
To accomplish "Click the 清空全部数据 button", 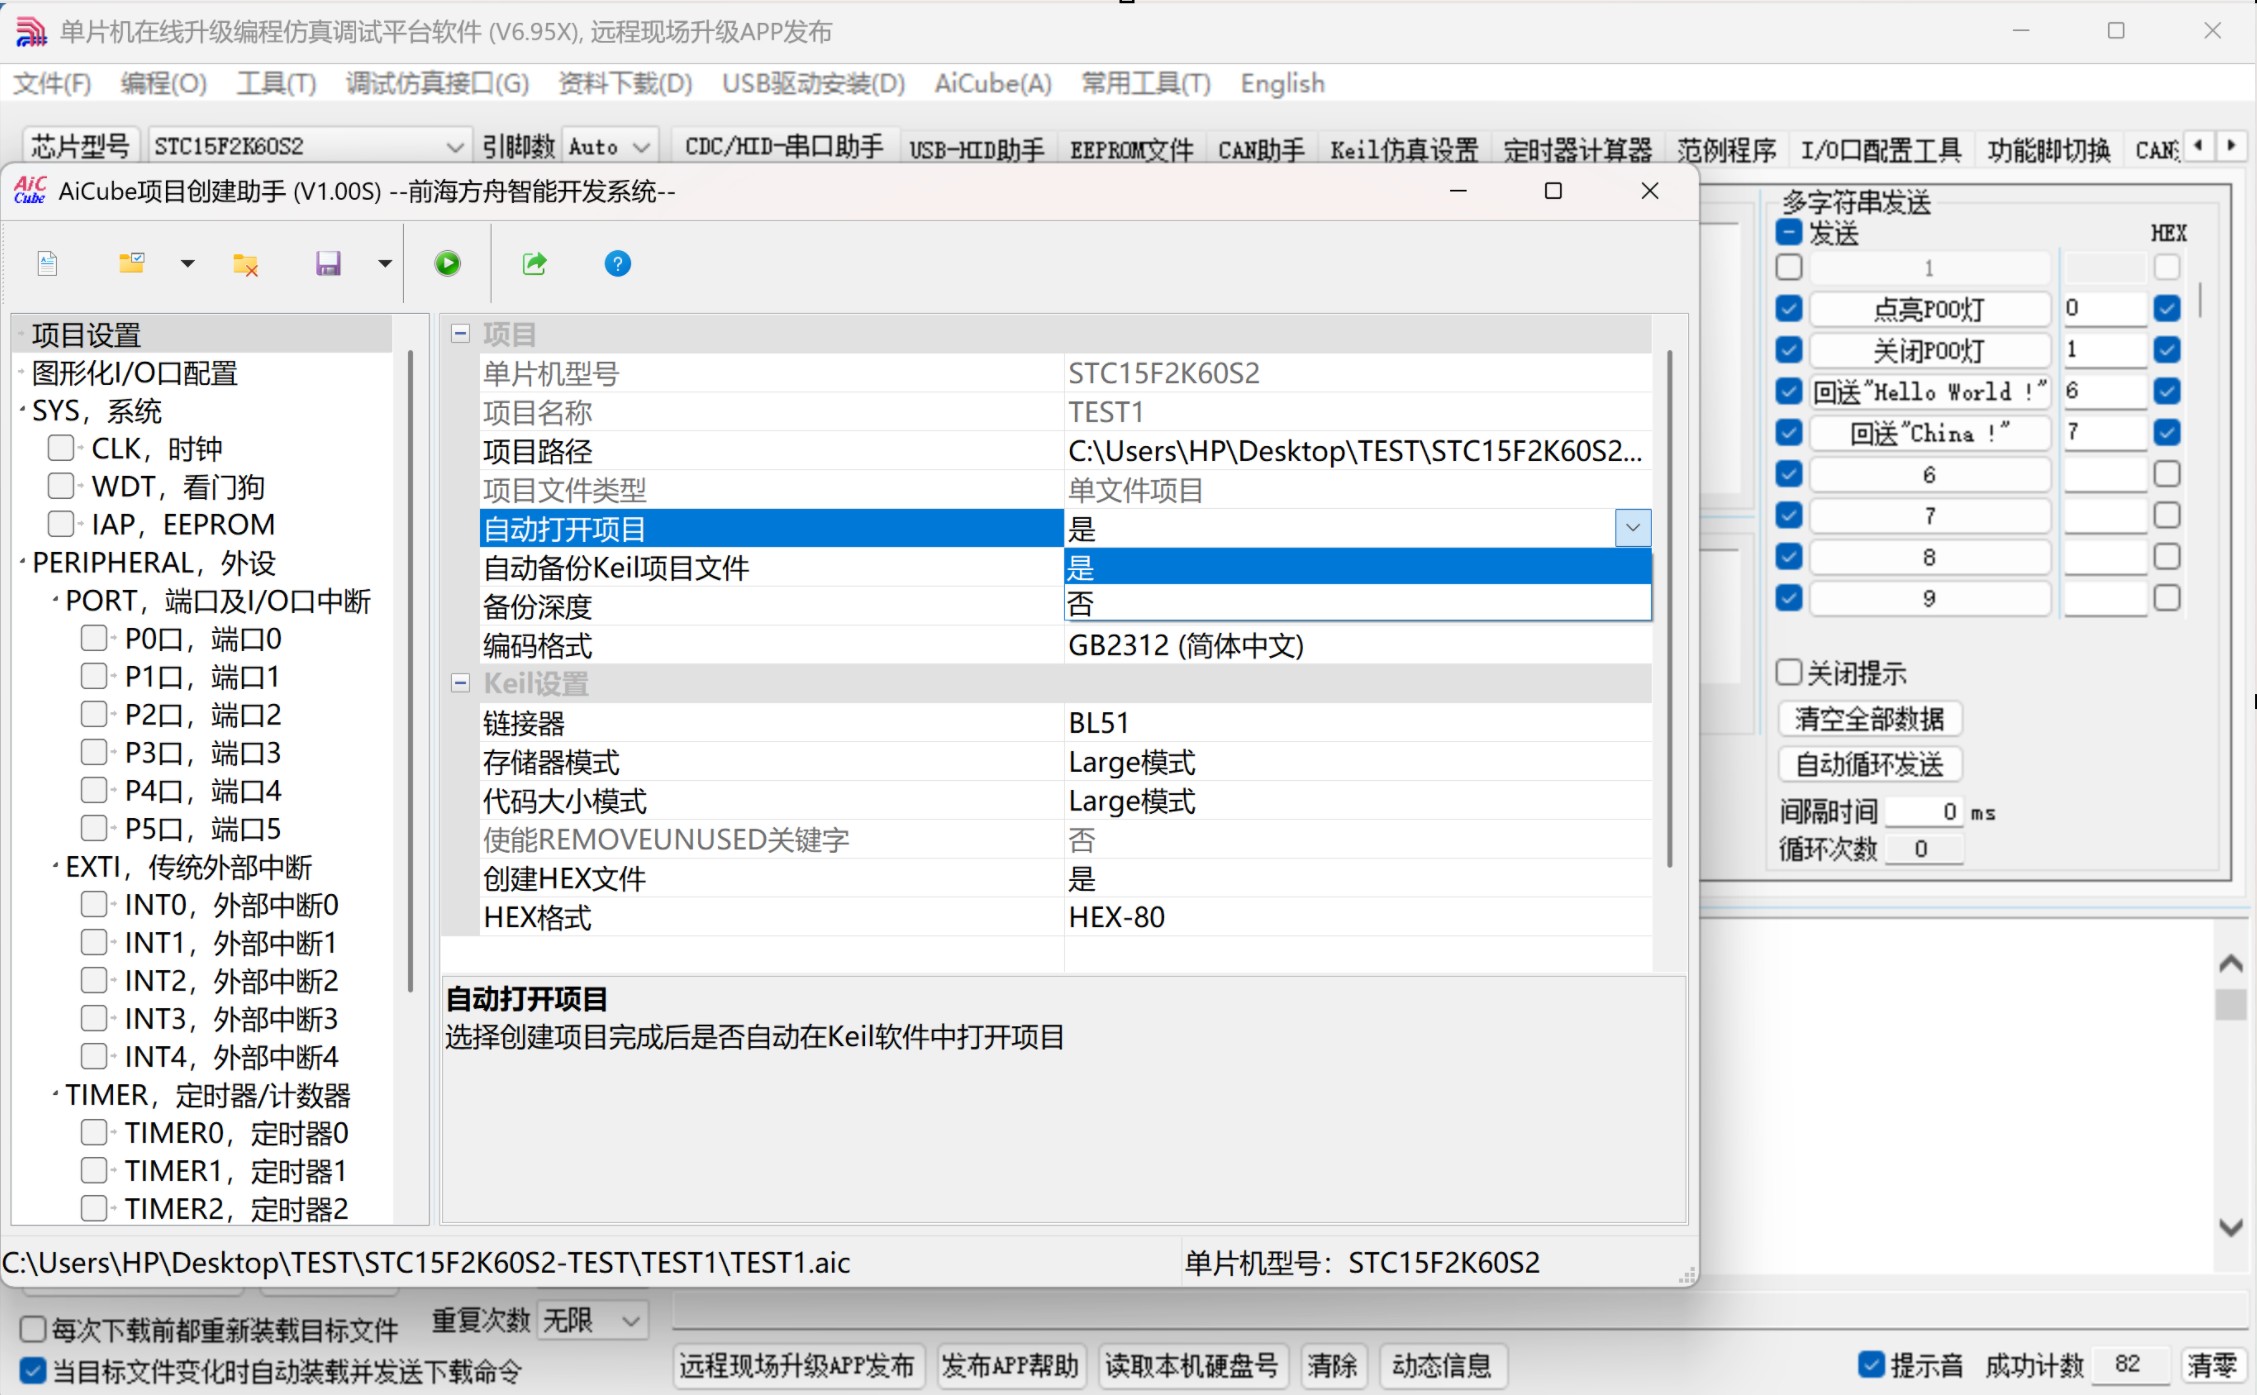I will coord(1870,718).
